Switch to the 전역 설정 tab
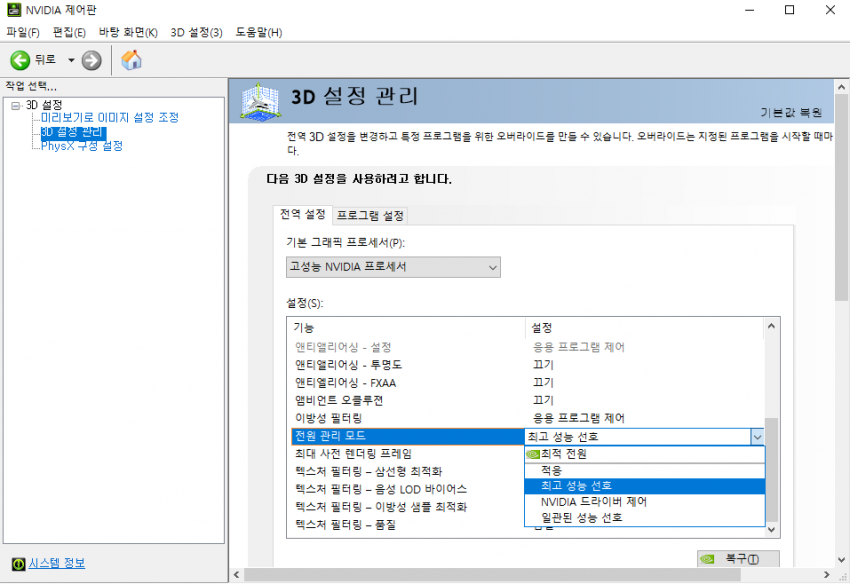 pyautogui.click(x=302, y=214)
